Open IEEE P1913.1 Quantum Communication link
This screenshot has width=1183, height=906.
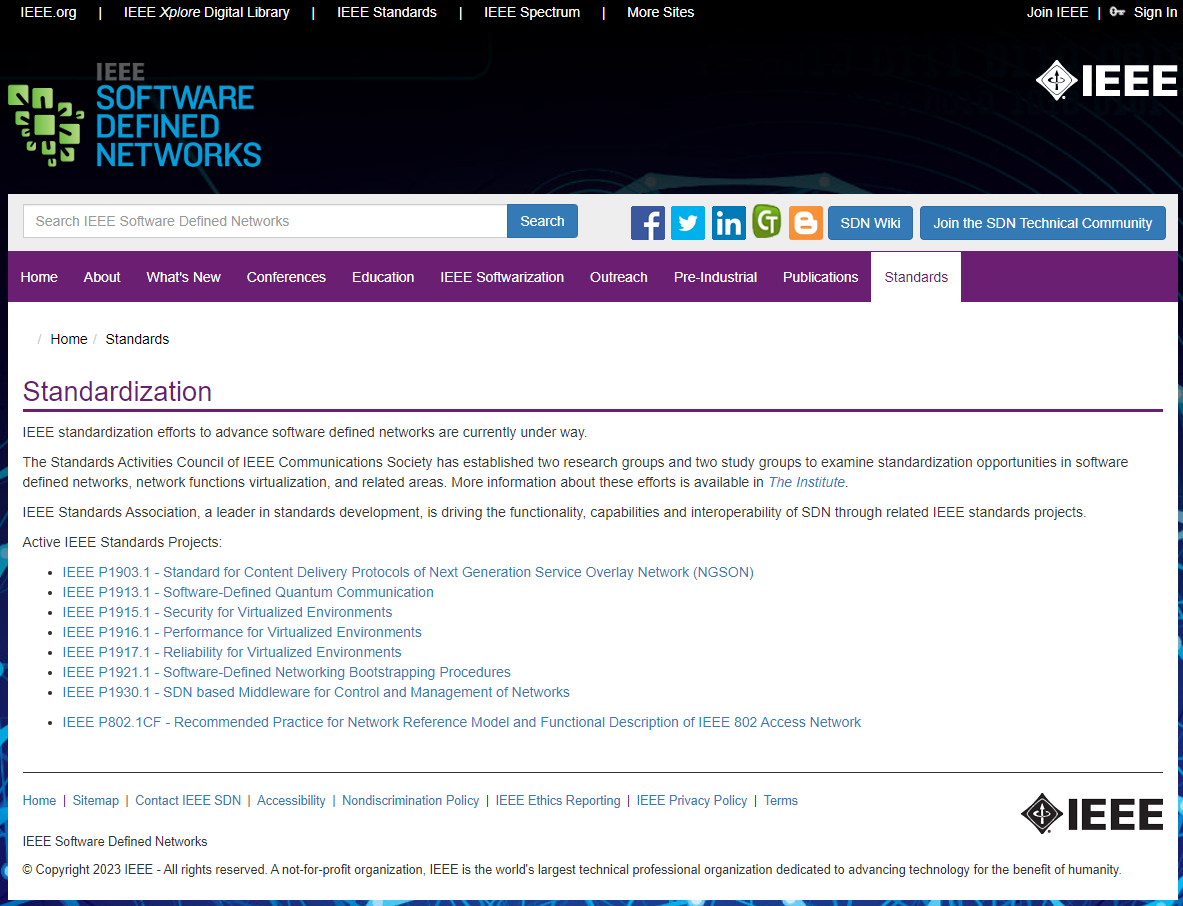pyautogui.click(x=248, y=592)
